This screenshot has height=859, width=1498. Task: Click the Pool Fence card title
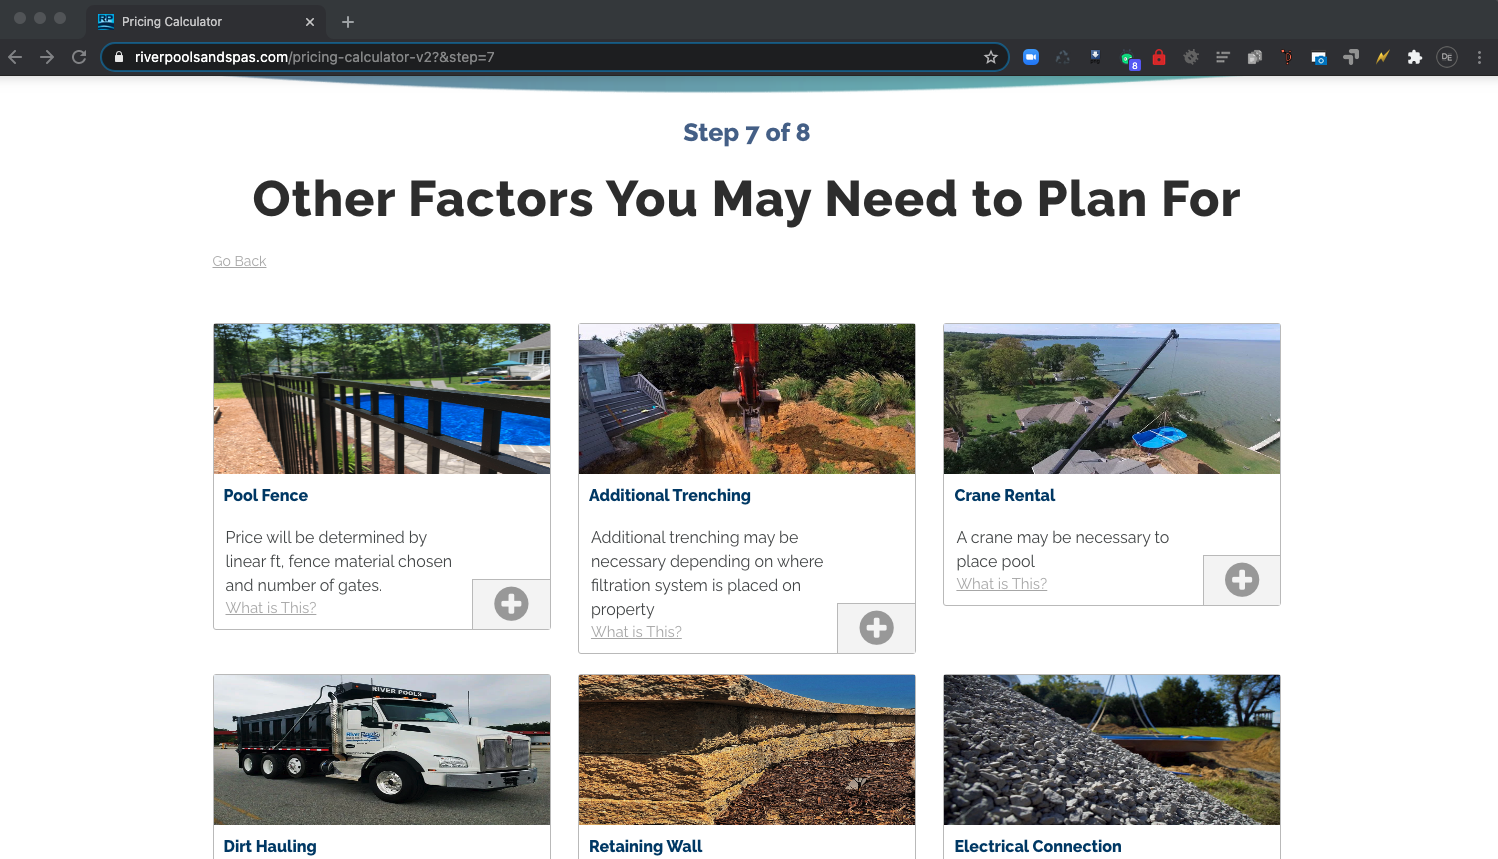click(x=266, y=495)
